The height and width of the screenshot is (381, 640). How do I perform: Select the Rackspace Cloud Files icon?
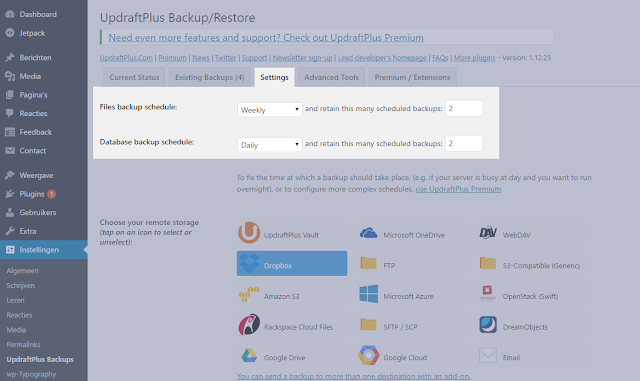[x=249, y=325]
